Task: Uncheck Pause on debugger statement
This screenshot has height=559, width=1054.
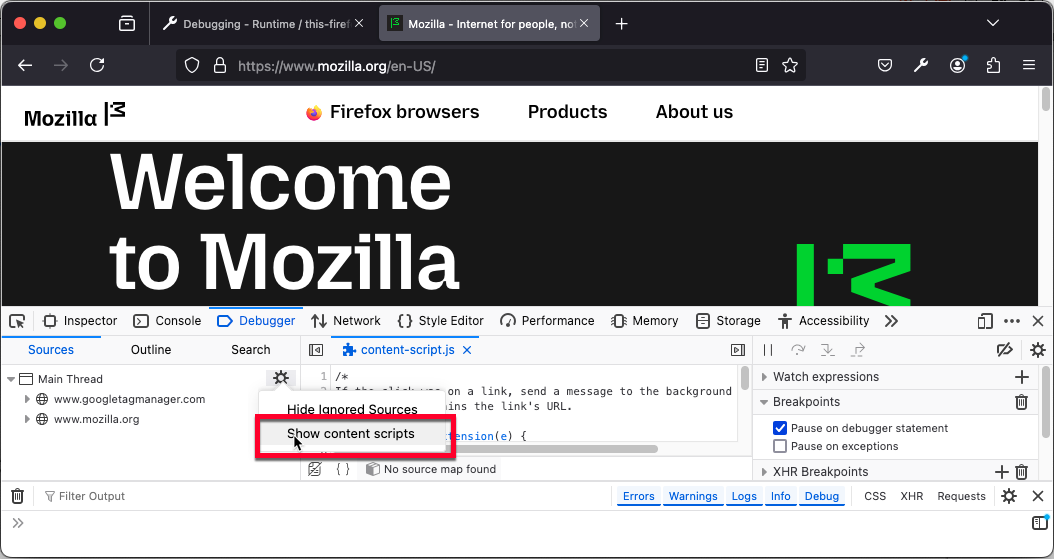Action: tap(780, 428)
